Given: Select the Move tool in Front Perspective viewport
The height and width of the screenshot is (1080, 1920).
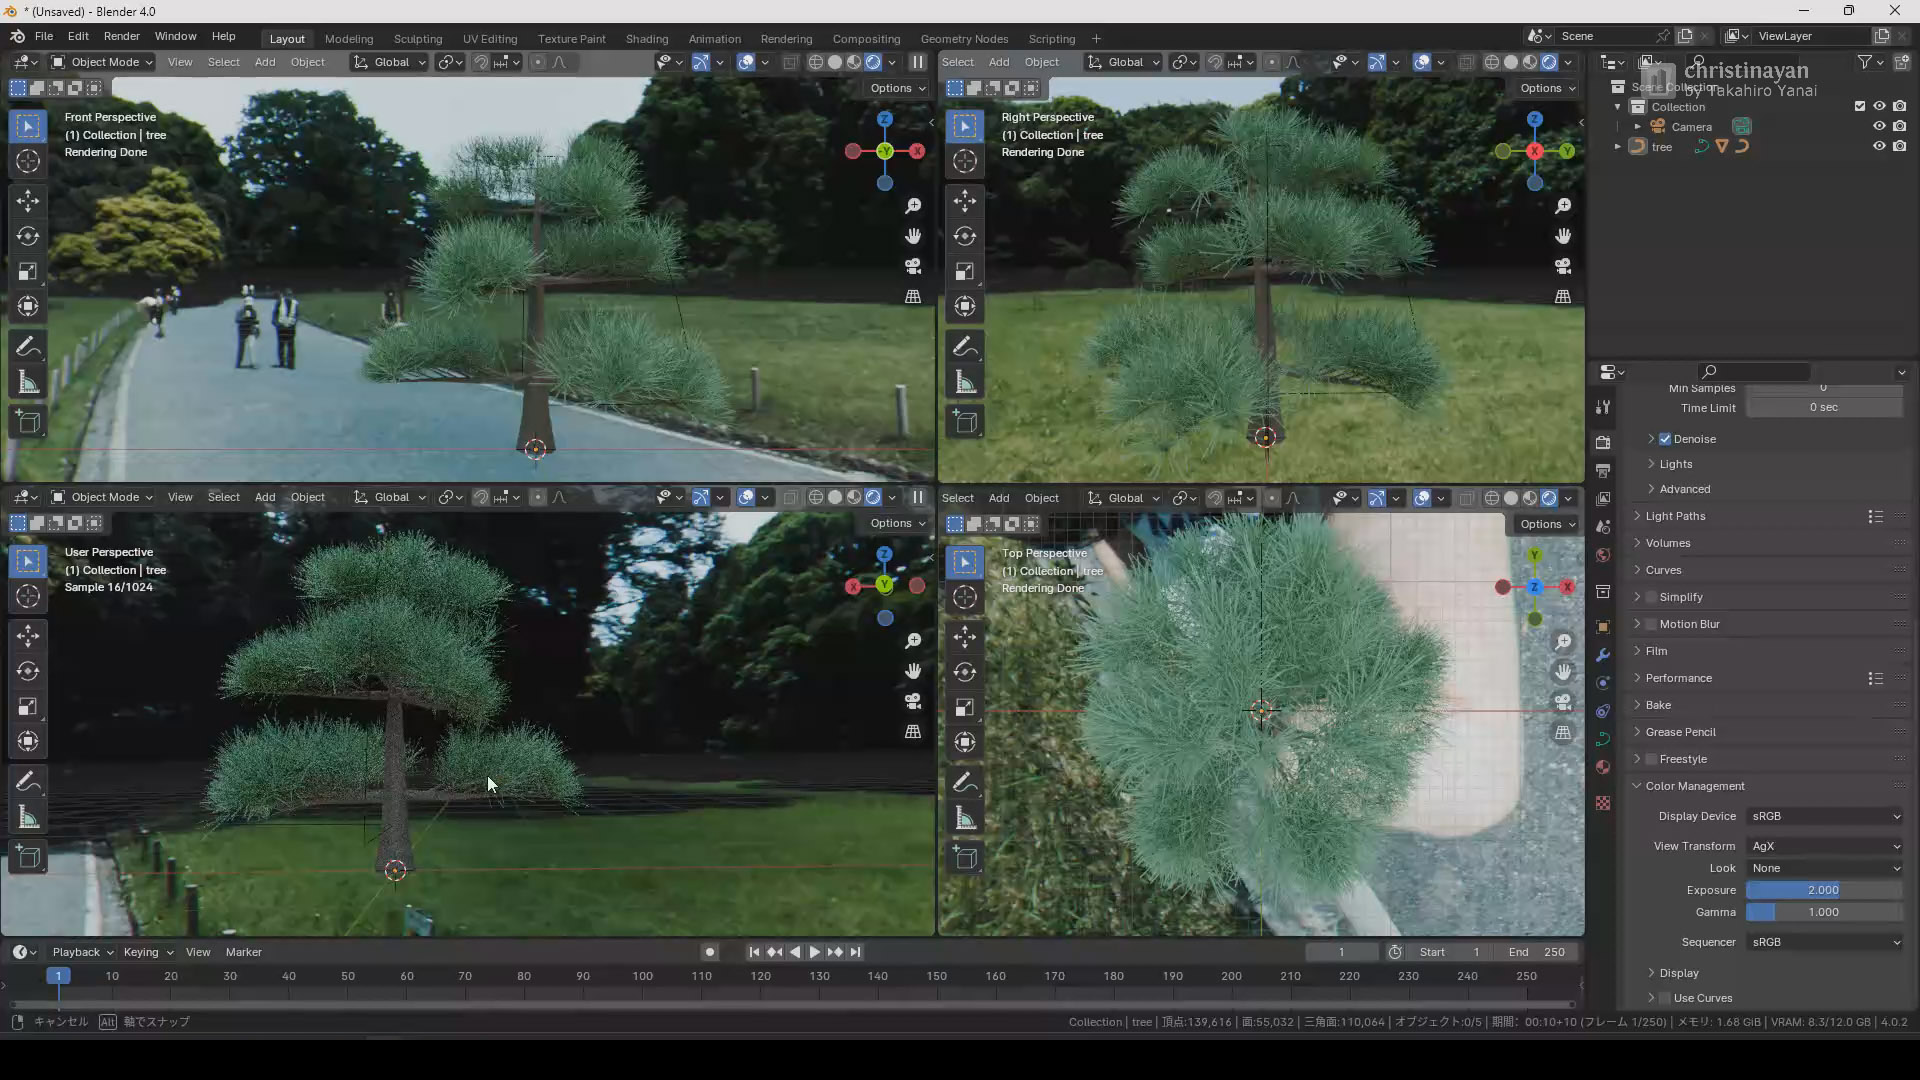Looking at the screenshot, I should 28,201.
